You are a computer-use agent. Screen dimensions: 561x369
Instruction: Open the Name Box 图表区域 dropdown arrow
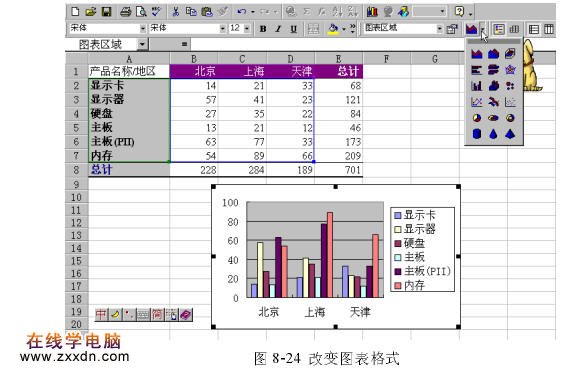[x=142, y=44]
